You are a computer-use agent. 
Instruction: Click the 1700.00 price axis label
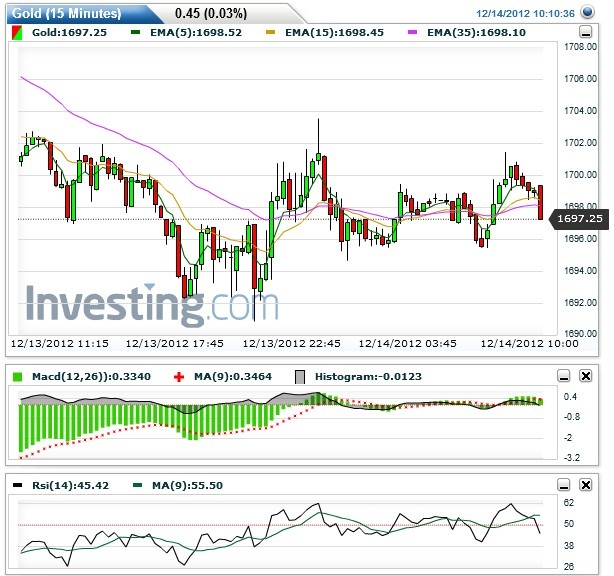580,175
